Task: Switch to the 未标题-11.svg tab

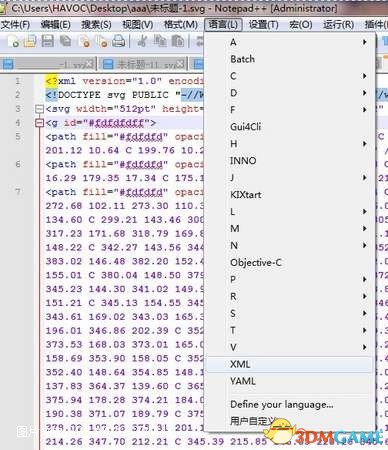Action: [143, 64]
